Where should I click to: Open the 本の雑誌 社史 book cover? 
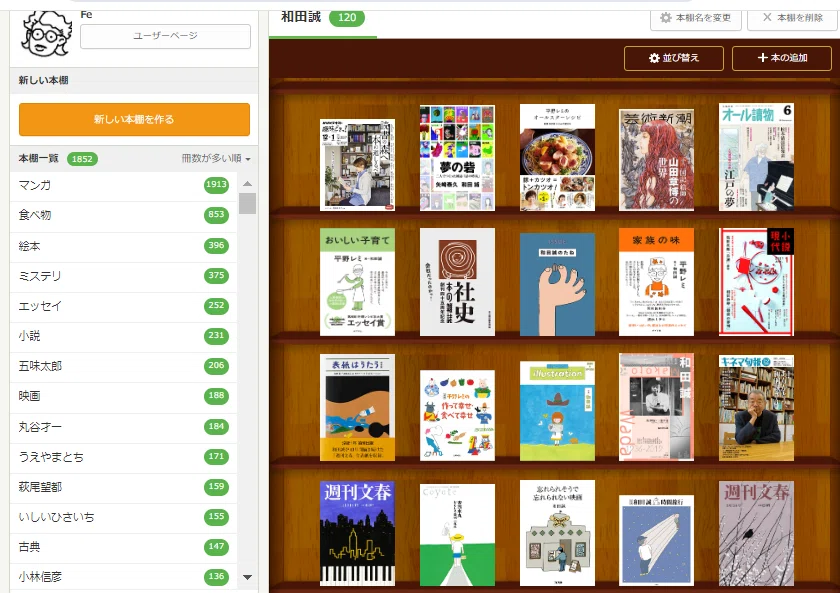pos(457,282)
